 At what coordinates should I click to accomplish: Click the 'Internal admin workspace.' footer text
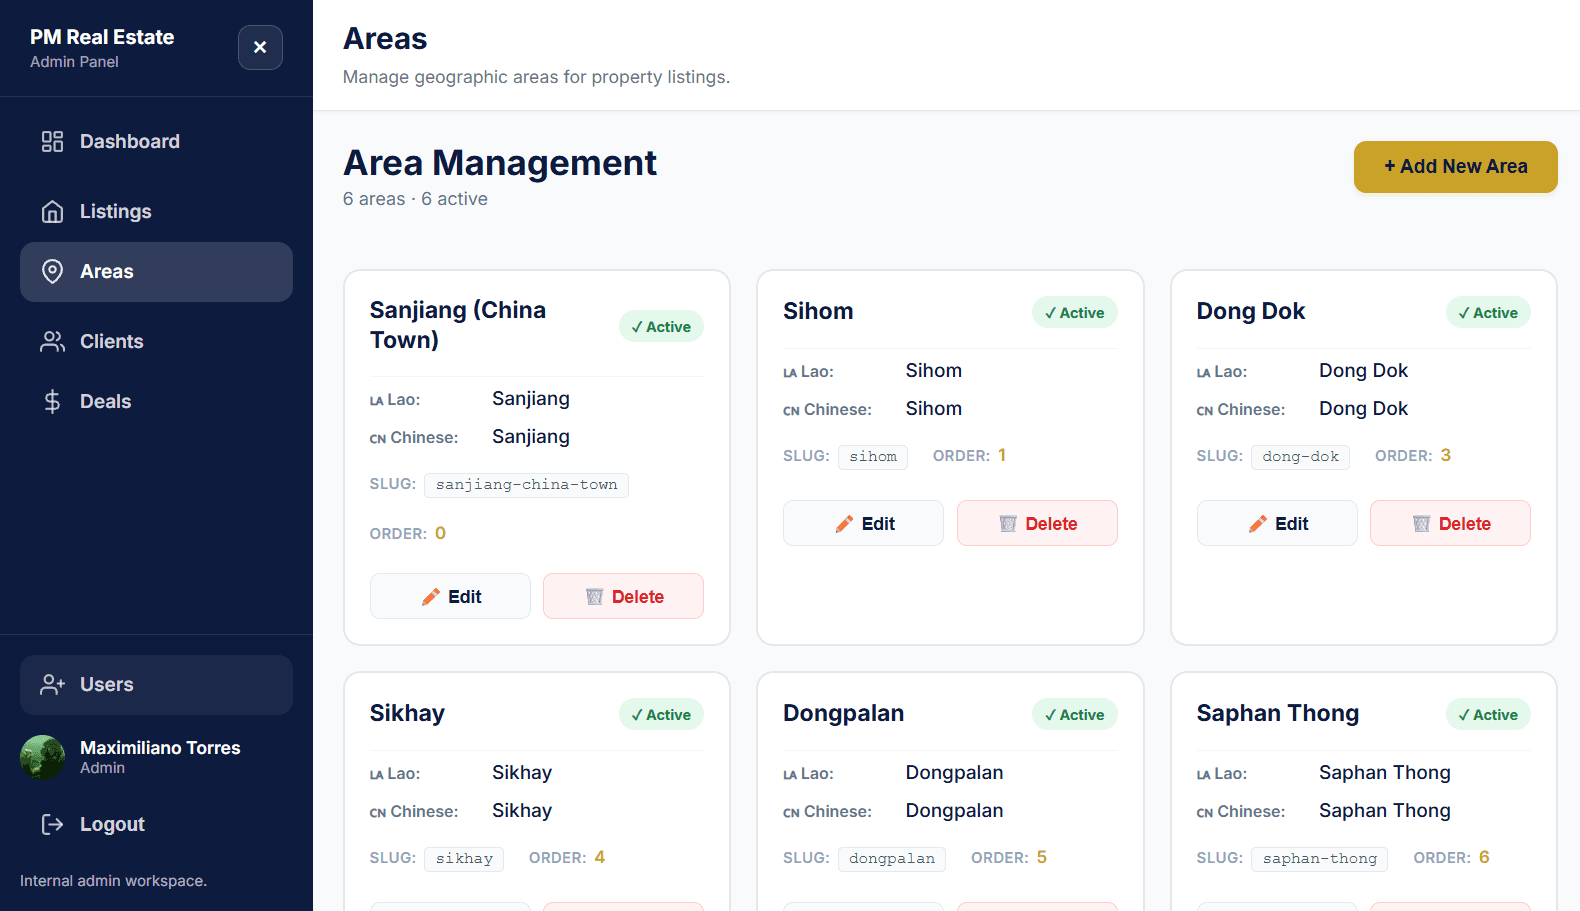[x=113, y=881]
